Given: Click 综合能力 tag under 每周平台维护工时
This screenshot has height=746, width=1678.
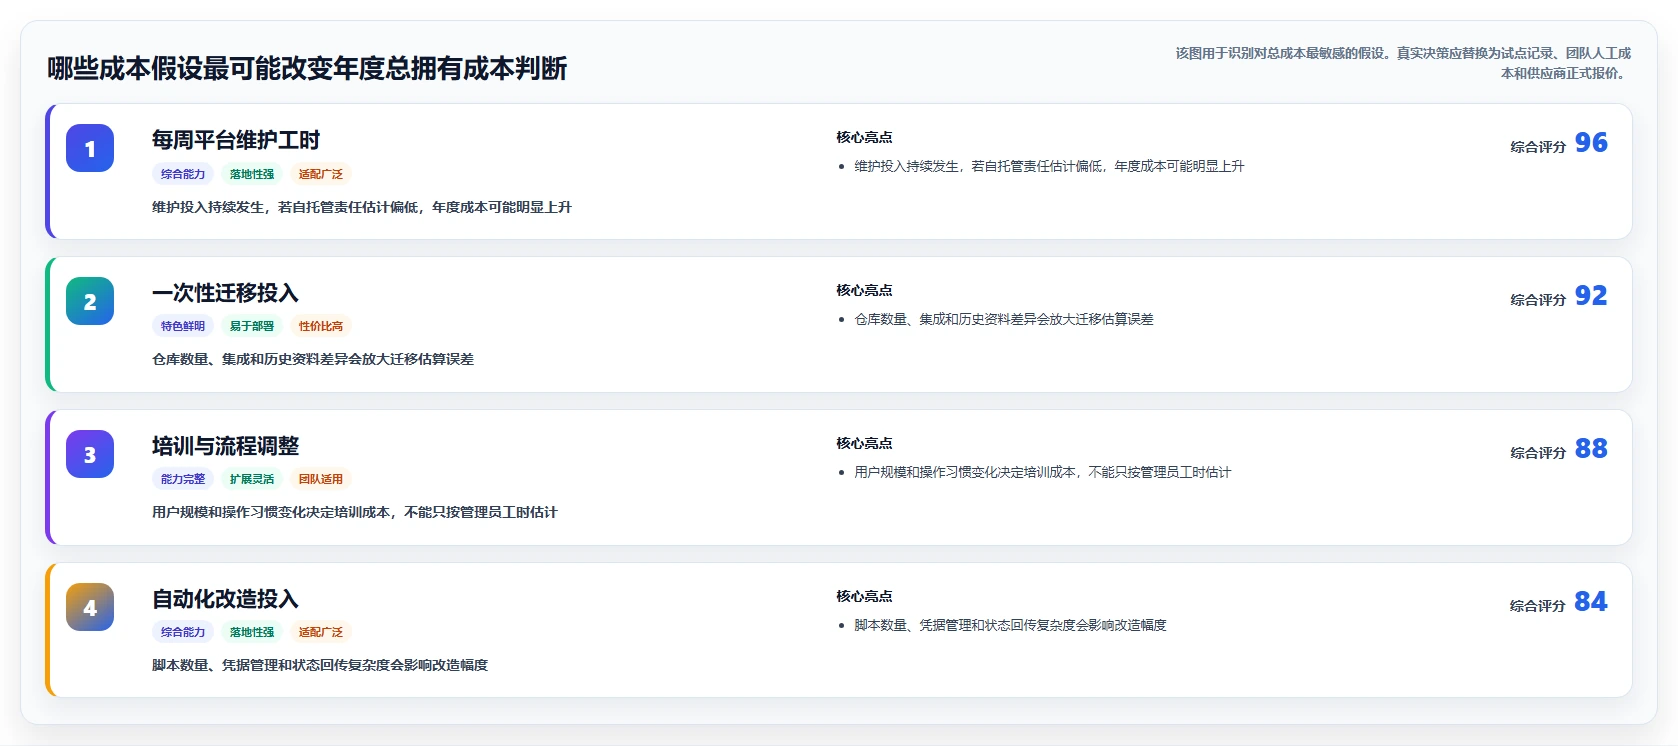Looking at the screenshot, I should 183,174.
